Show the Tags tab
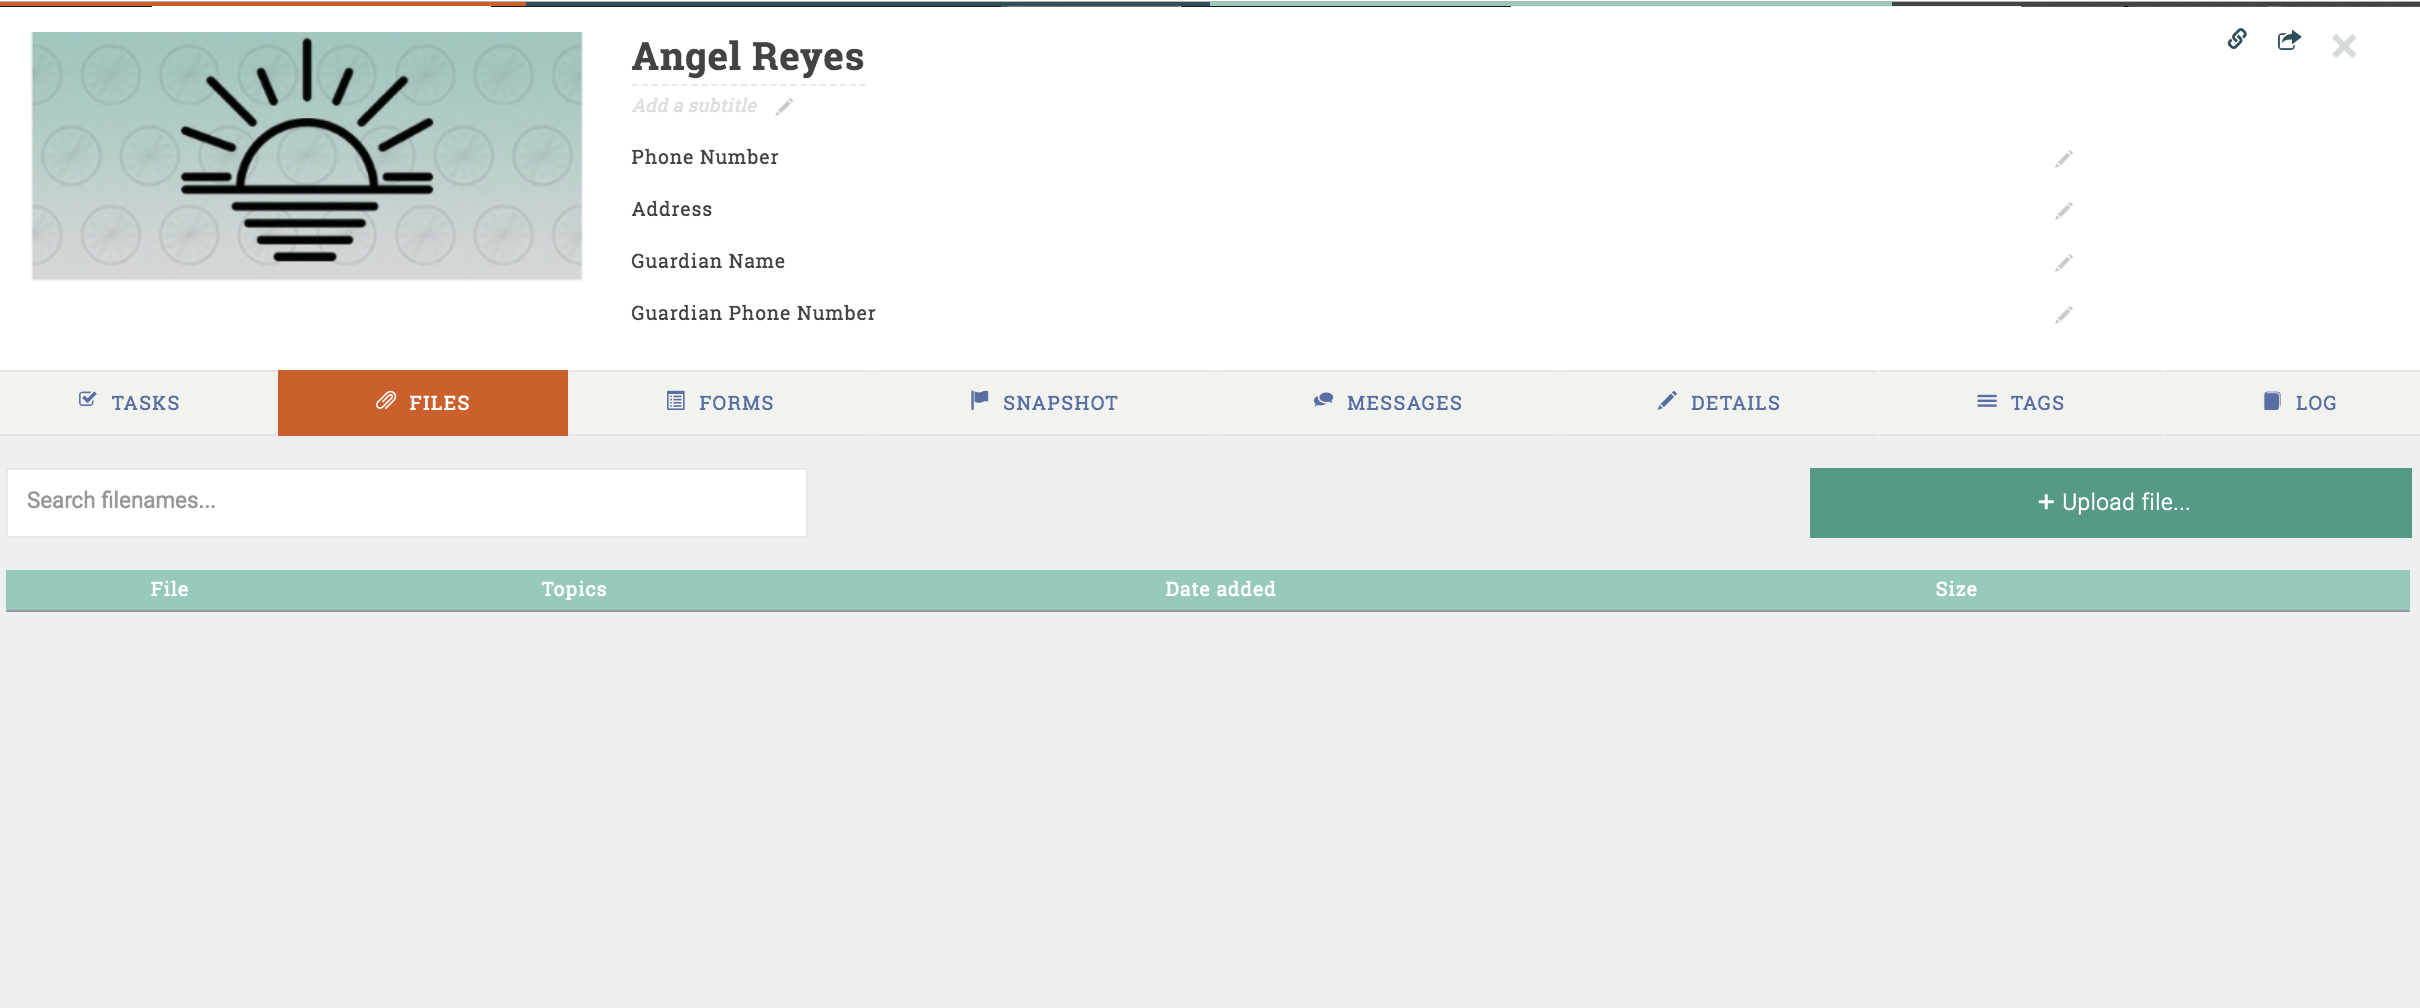Image resolution: width=2420 pixels, height=1008 pixels. tap(2021, 403)
